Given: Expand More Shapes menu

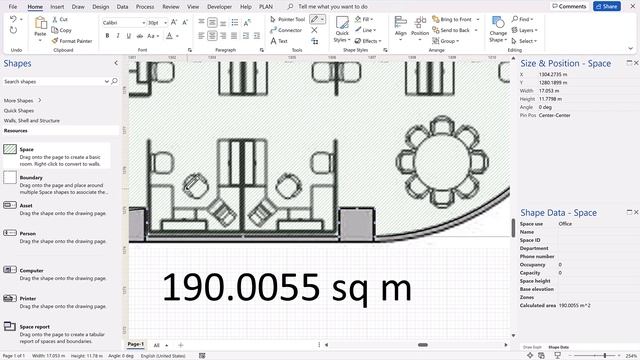Looking at the screenshot, I should [x=22, y=100].
